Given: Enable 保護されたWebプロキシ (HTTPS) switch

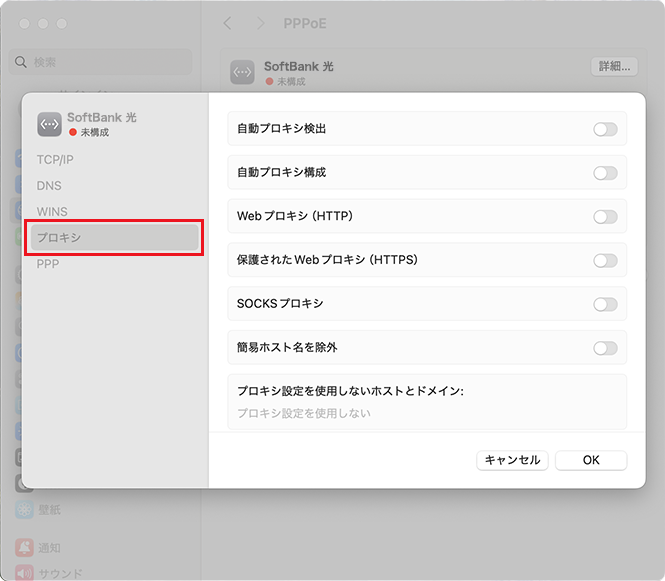Looking at the screenshot, I should coord(605,261).
